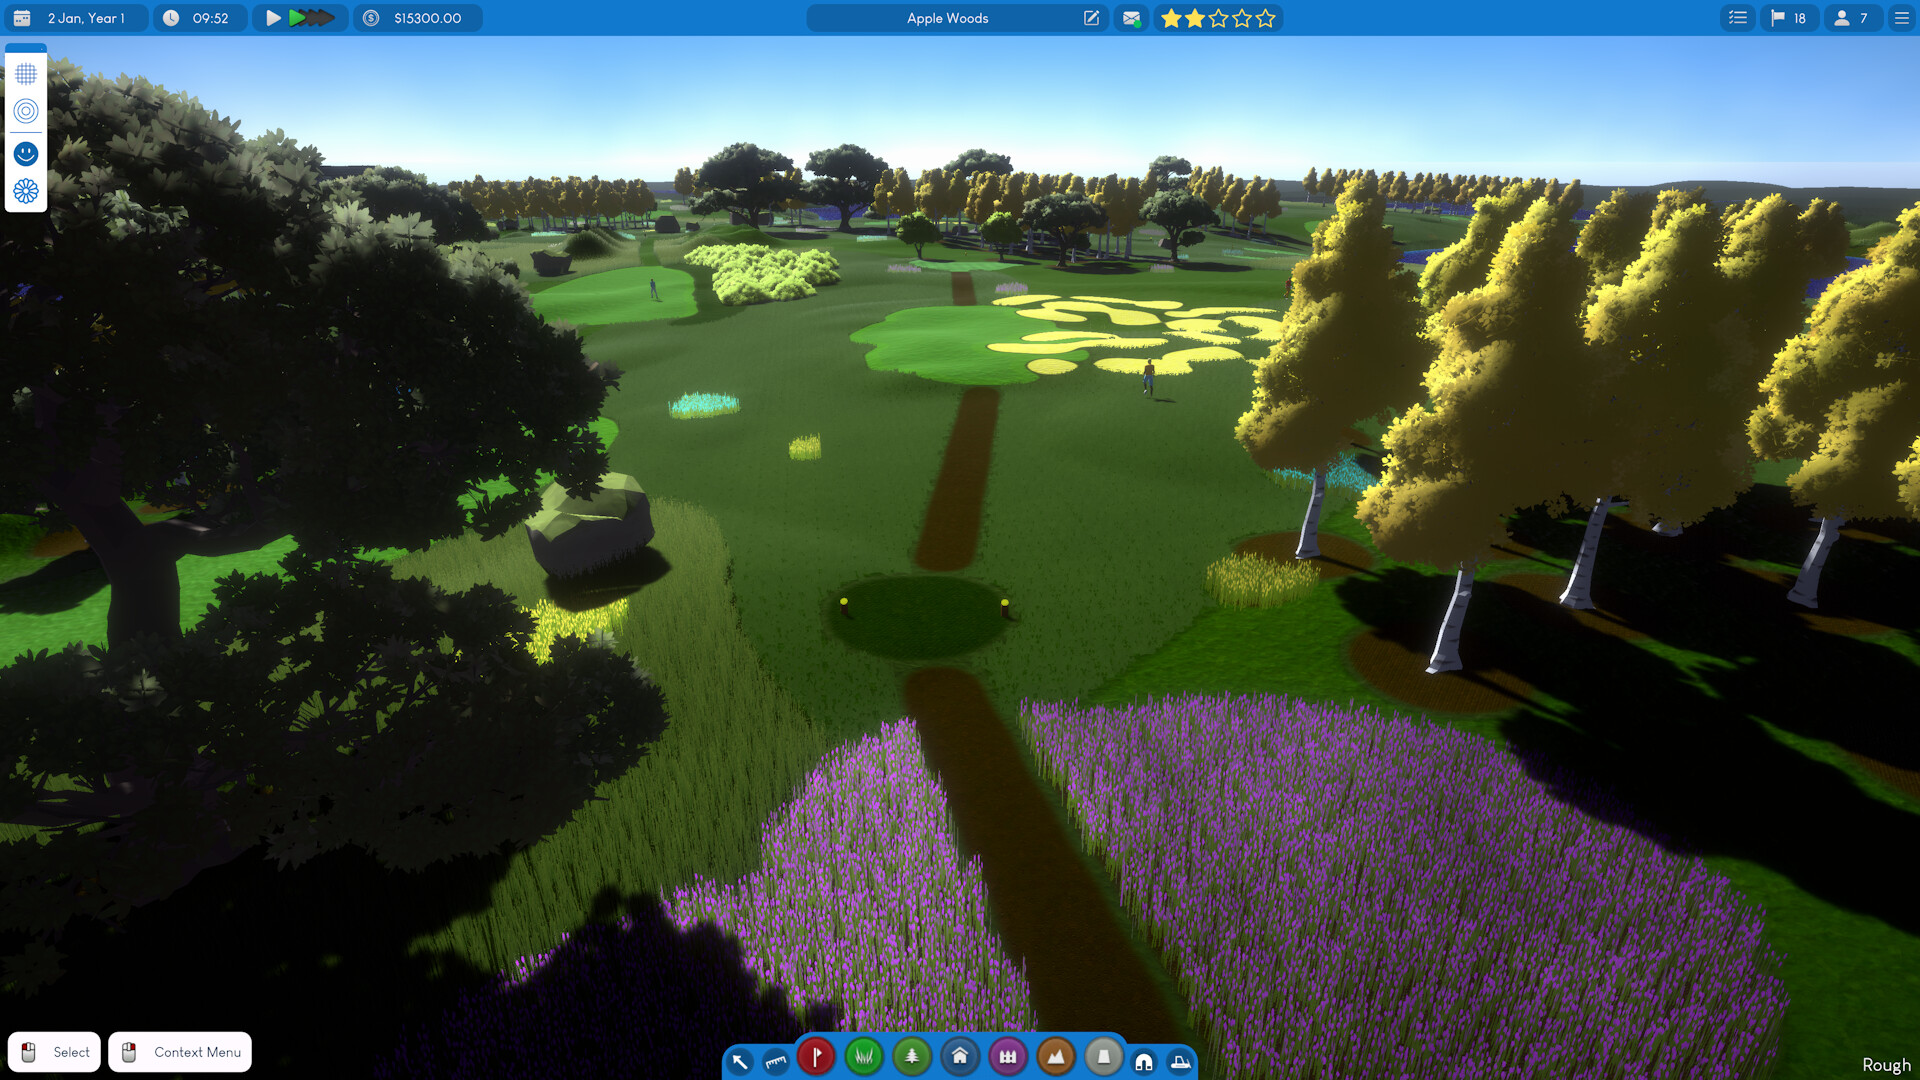1920x1080 pixels.
Task: Click the Select button bottom left
Action: (54, 1052)
